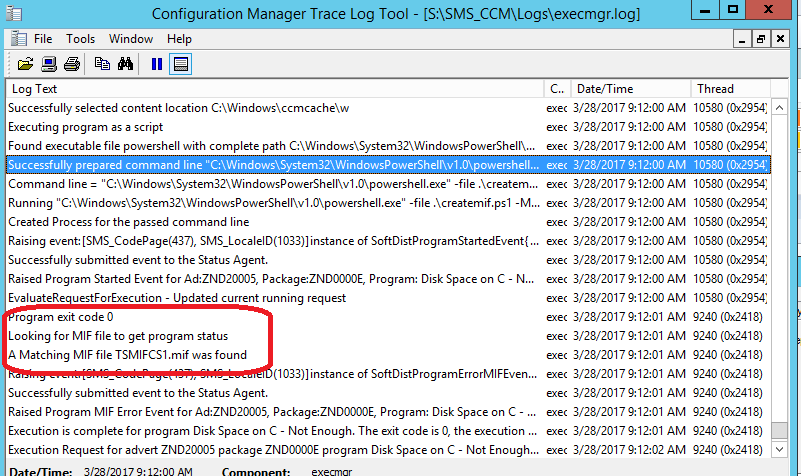Click the Thread column header

tap(730, 89)
